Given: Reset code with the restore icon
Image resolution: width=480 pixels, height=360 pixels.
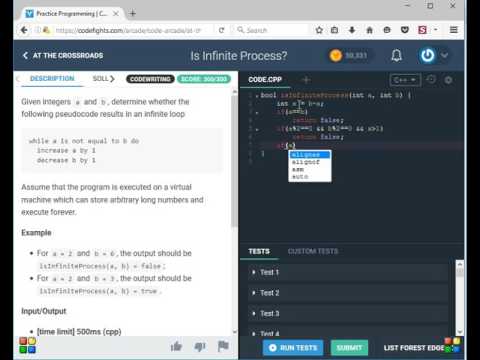Looking at the screenshot, I should click(431, 79).
